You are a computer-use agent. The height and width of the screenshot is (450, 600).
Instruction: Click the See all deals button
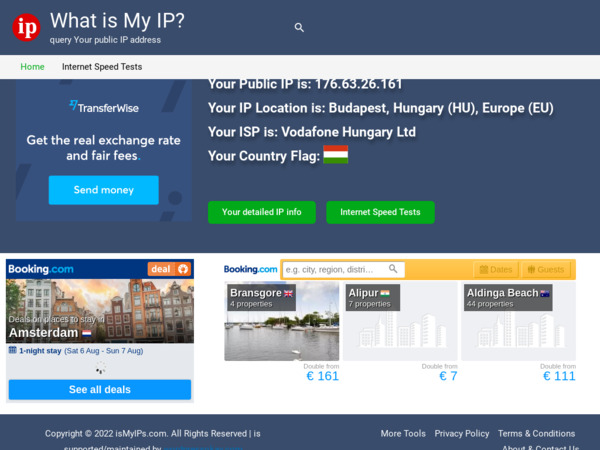100,390
